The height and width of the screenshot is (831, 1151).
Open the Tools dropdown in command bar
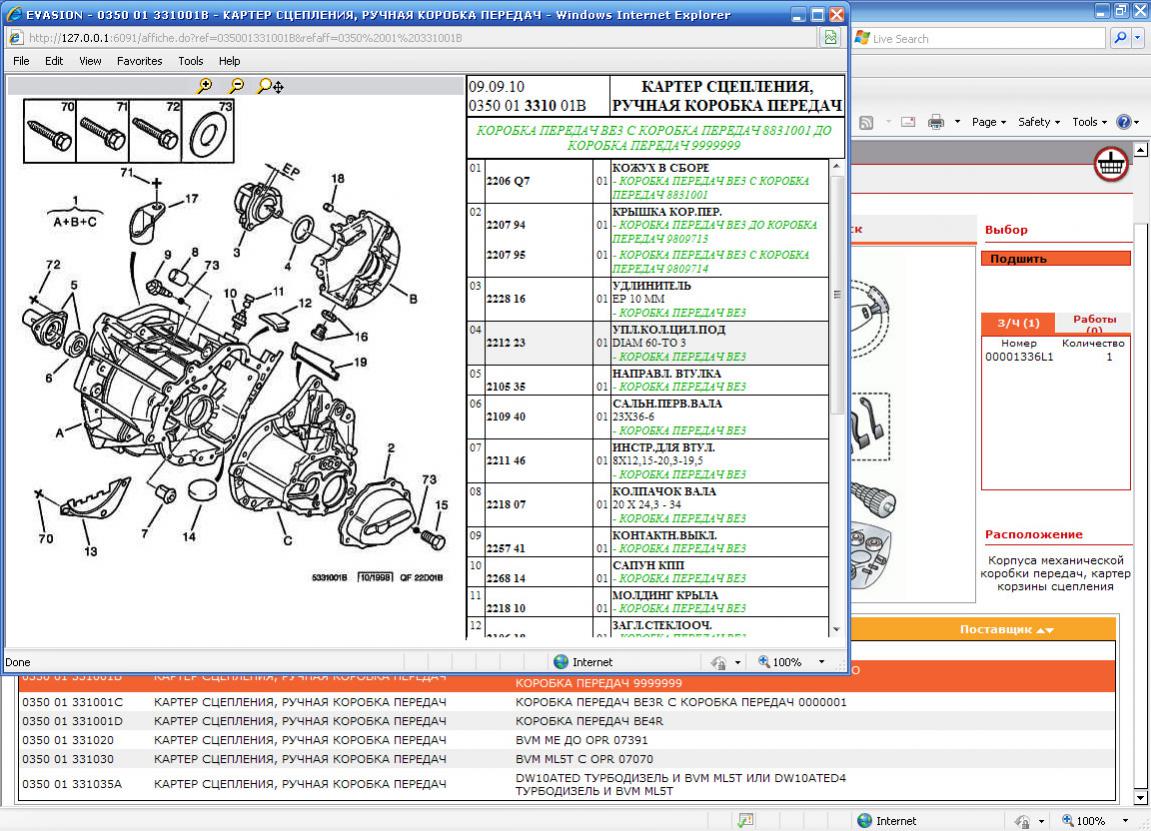click(1089, 122)
